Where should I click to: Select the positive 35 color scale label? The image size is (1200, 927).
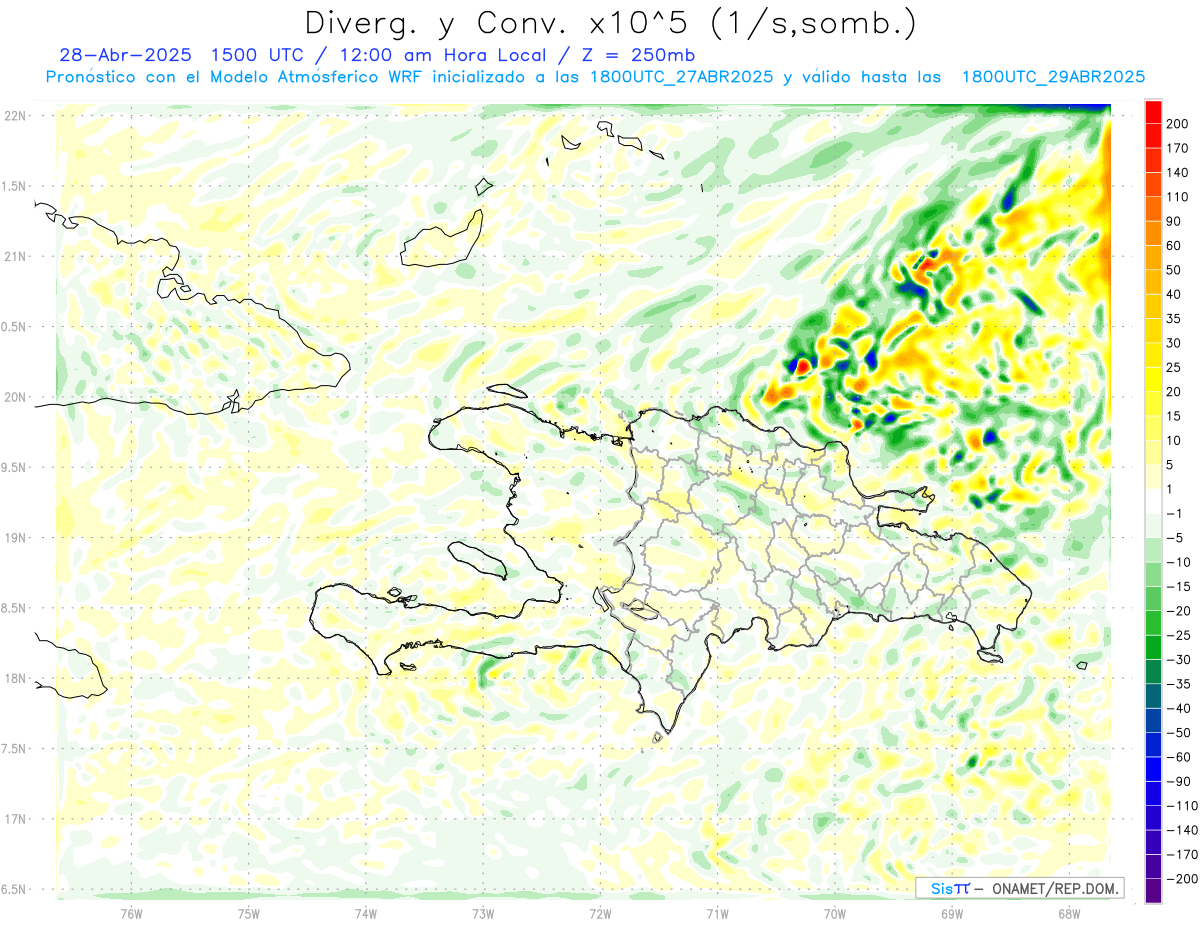1175,319
